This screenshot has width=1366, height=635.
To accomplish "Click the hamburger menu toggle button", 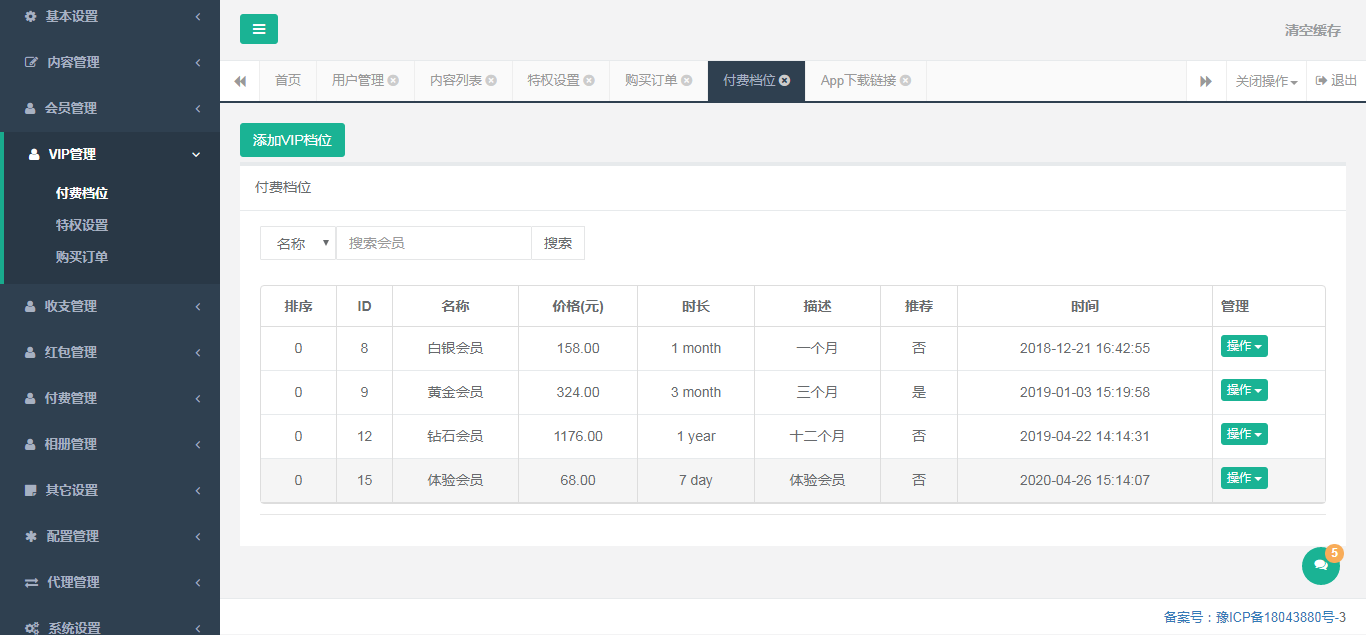I will coord(258,29).
